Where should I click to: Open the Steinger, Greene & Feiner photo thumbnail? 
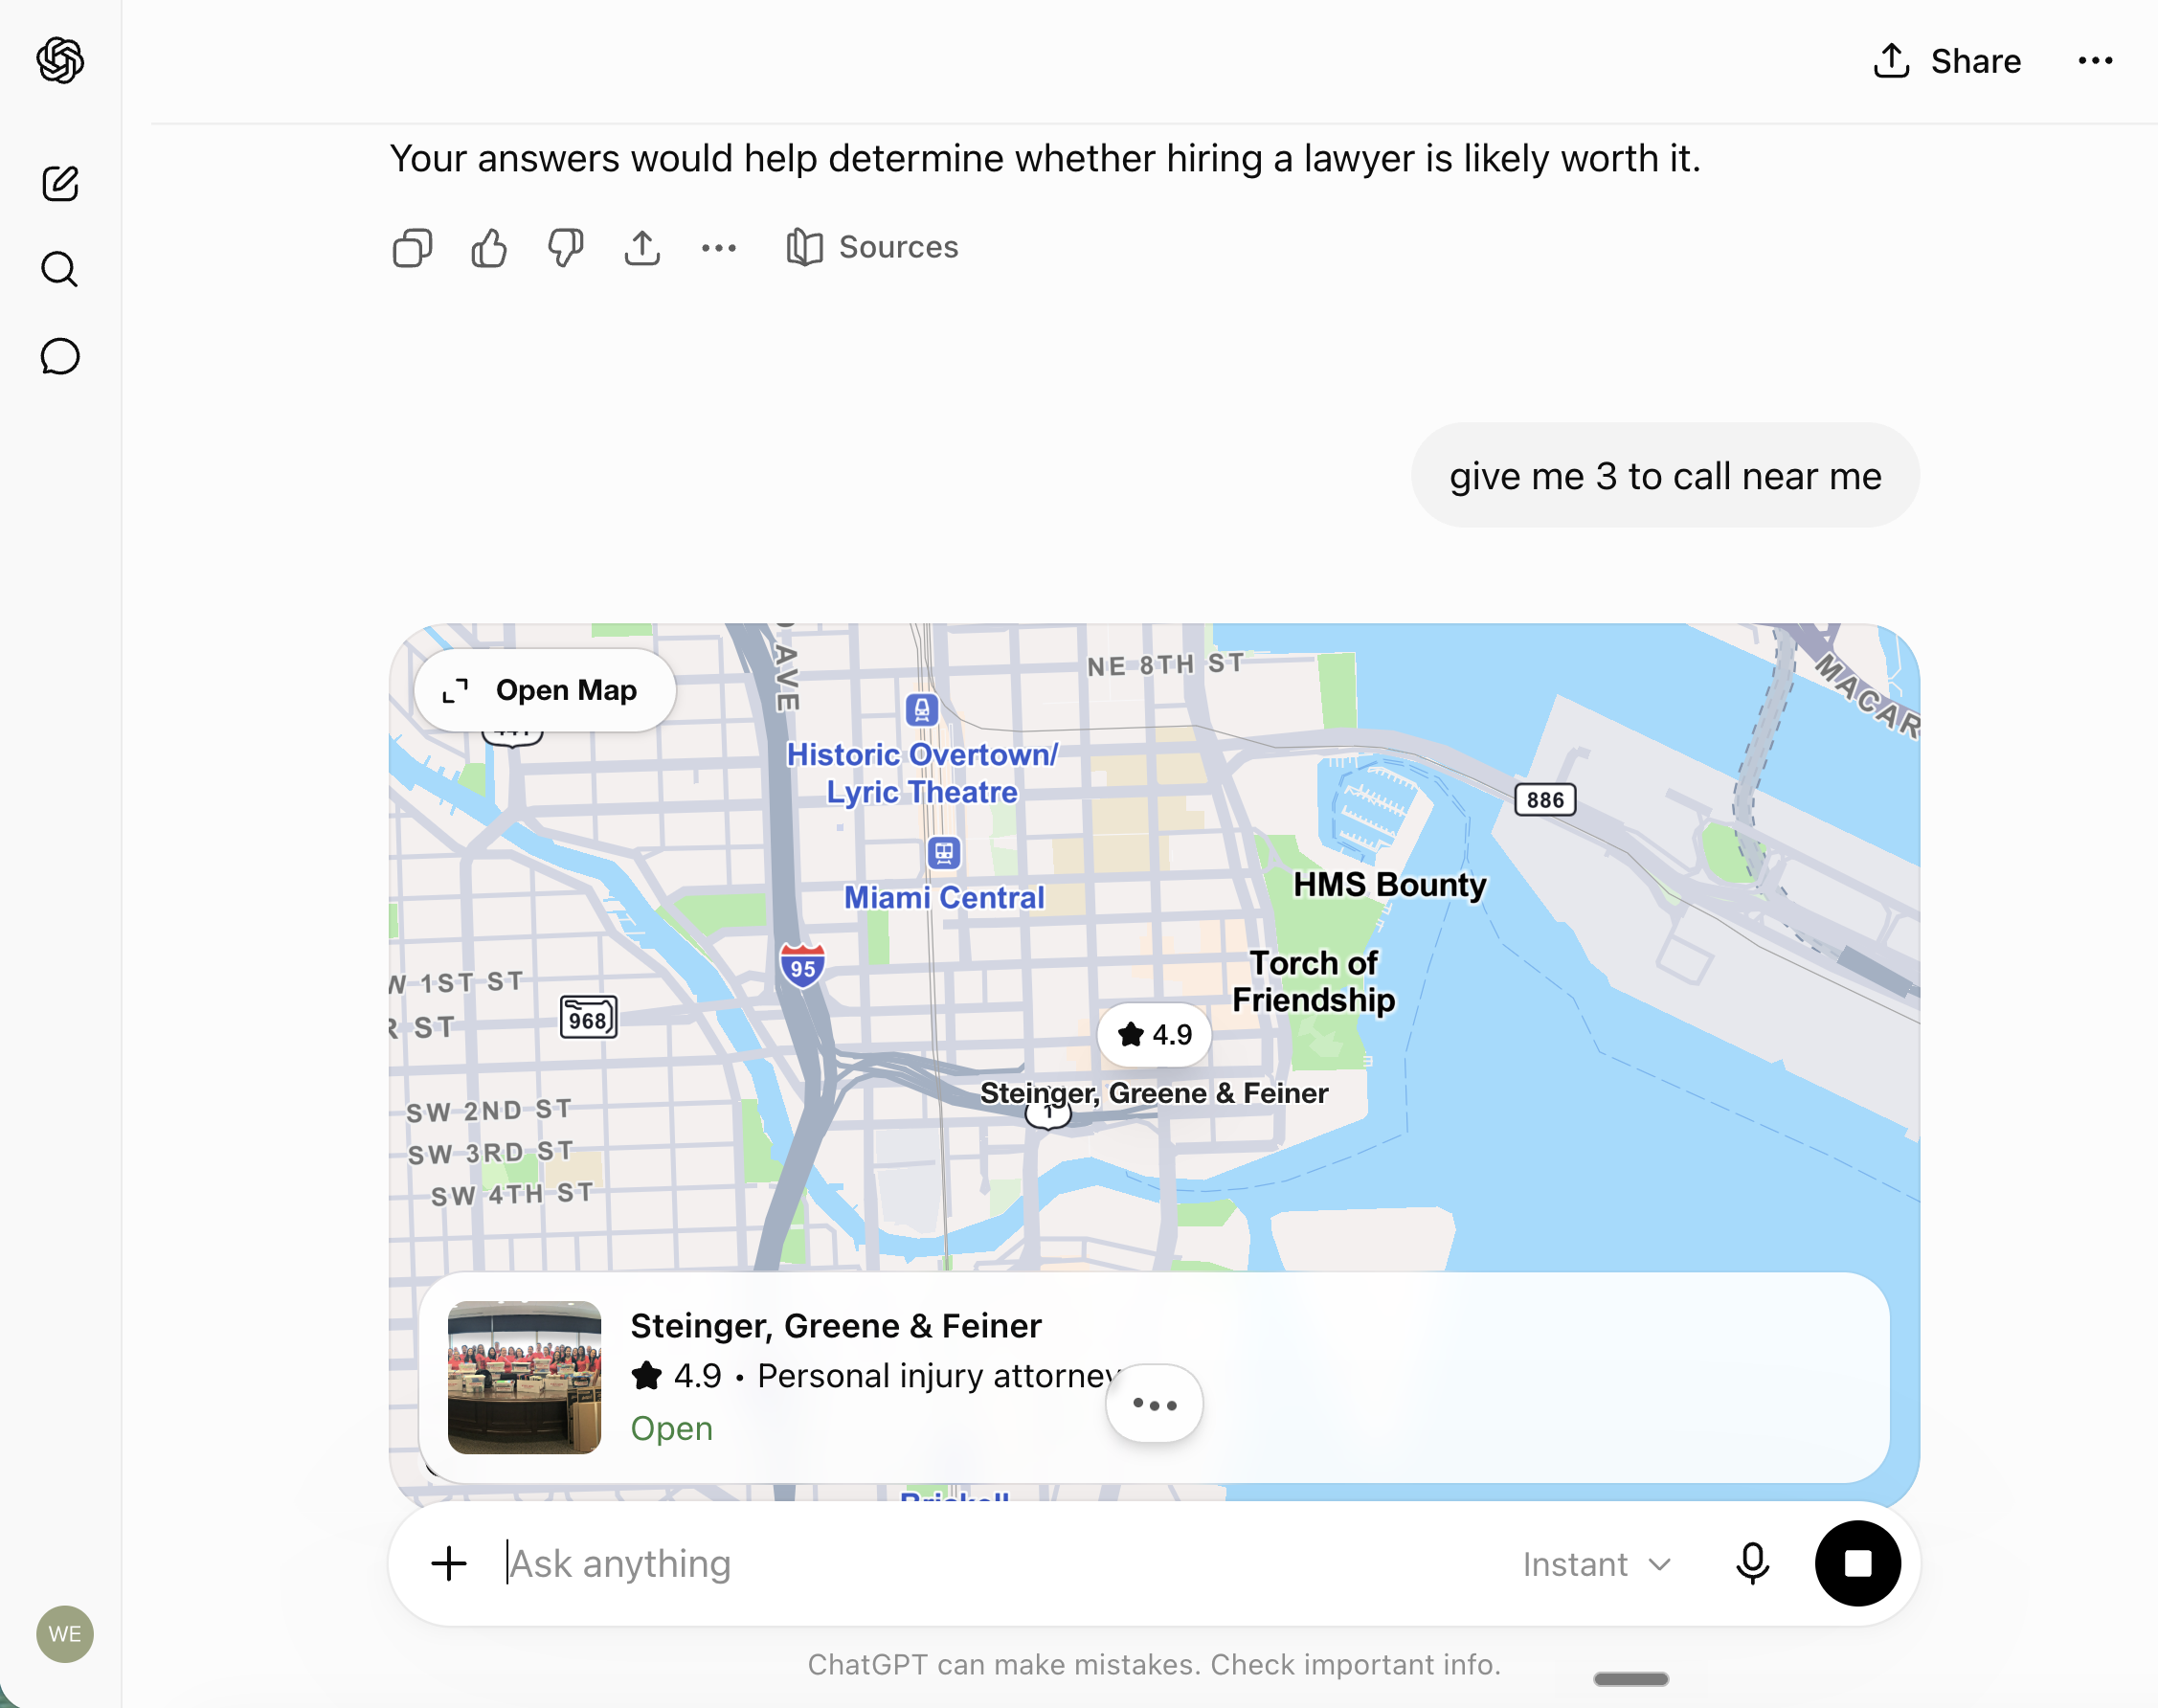524,1377
